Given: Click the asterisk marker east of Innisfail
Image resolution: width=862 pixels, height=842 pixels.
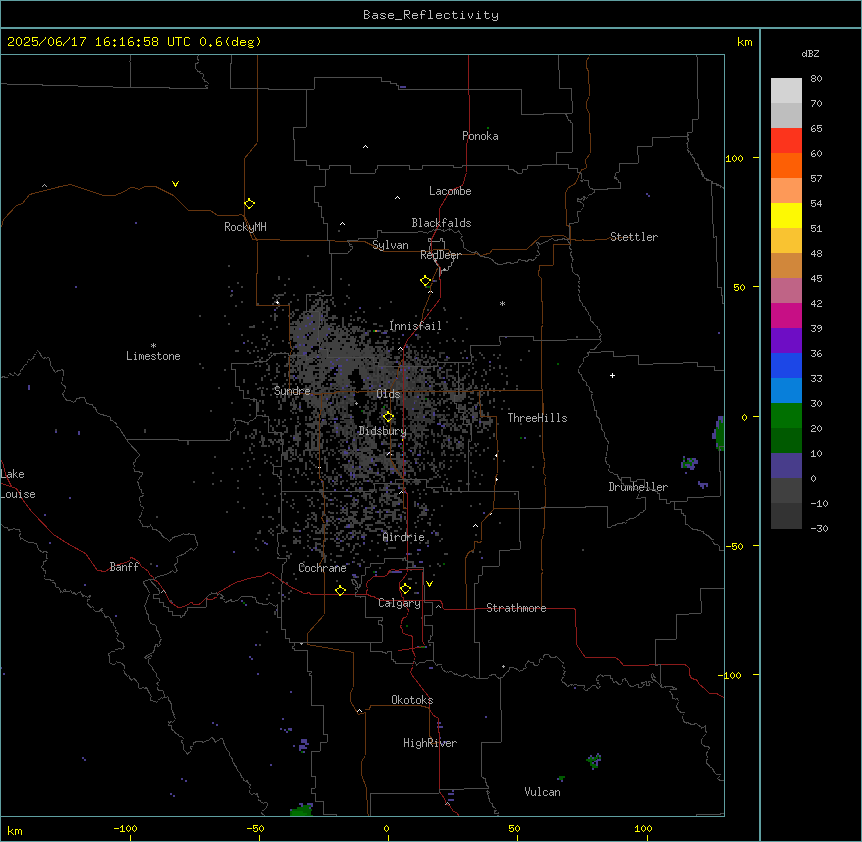Looking at the screenshot, I should pyautogui.click(x=502, y=304).
